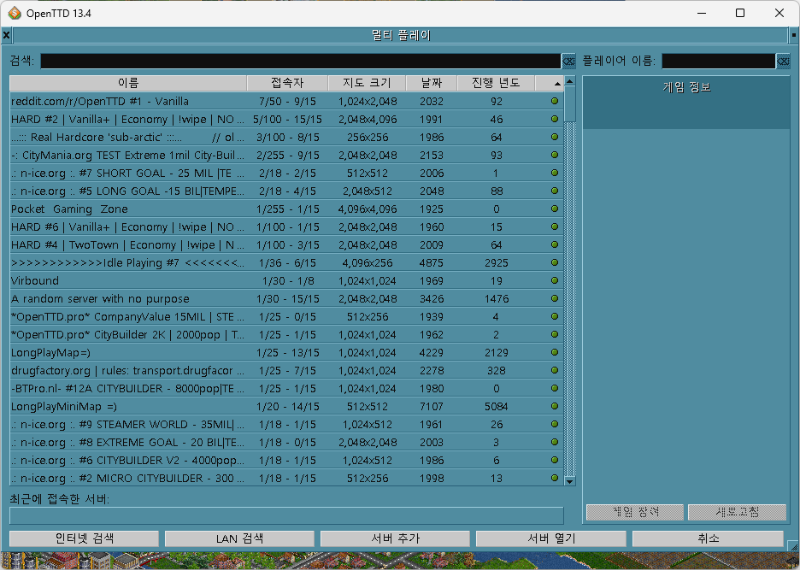Image resolution: width=800 pixels, height=570 pixels.
Task: Sort servers by 날짜 column
Action: [x=432, y=83]
